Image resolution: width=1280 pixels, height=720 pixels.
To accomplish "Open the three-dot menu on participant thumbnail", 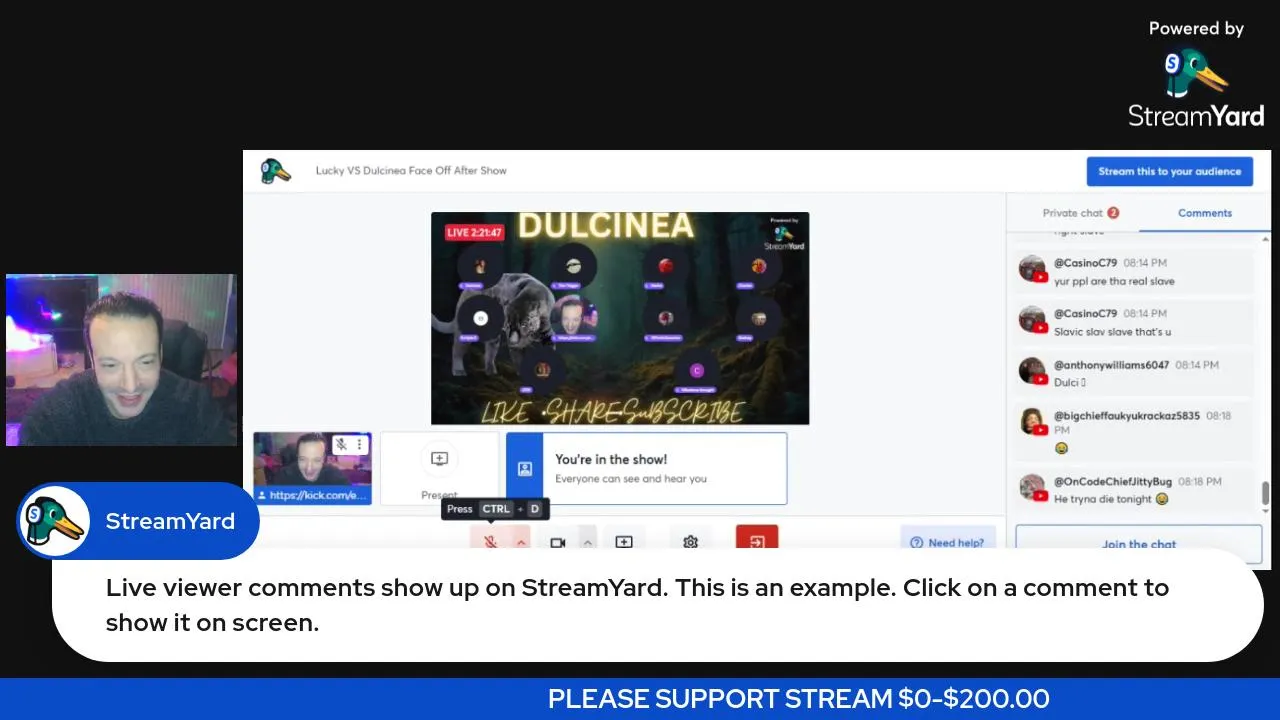I will coord(359,445).
